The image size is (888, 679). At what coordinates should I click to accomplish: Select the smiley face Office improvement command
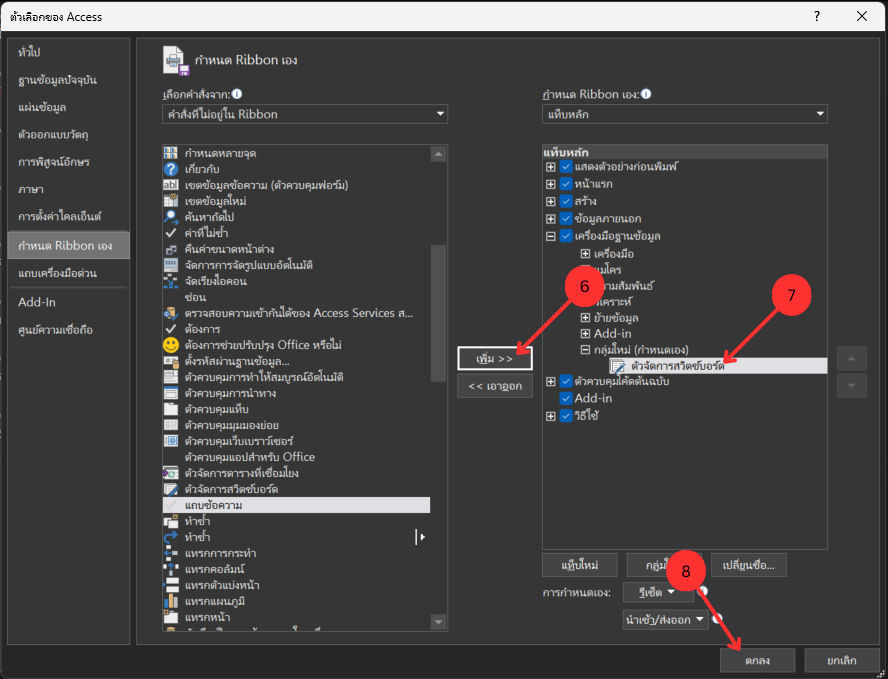(x=170, y=345)
